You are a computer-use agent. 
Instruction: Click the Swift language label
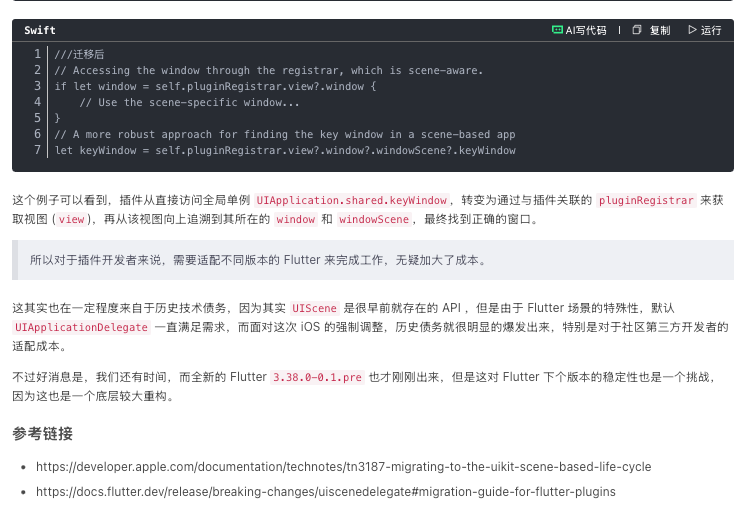click(40, 30)
